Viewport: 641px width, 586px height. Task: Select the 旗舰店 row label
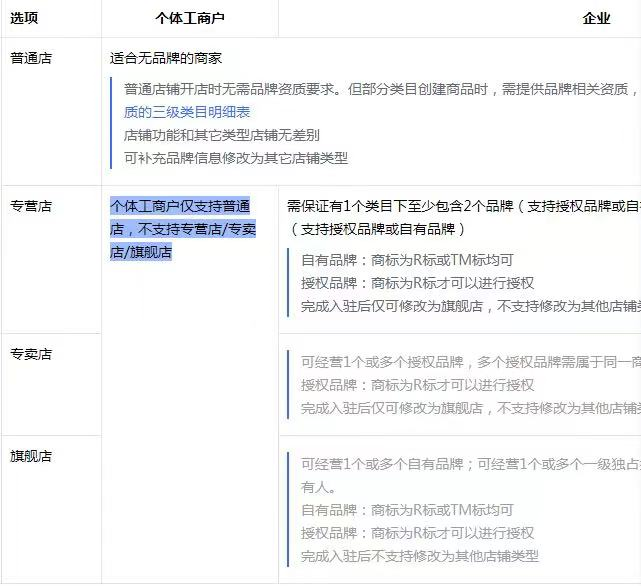coord(31,456)
